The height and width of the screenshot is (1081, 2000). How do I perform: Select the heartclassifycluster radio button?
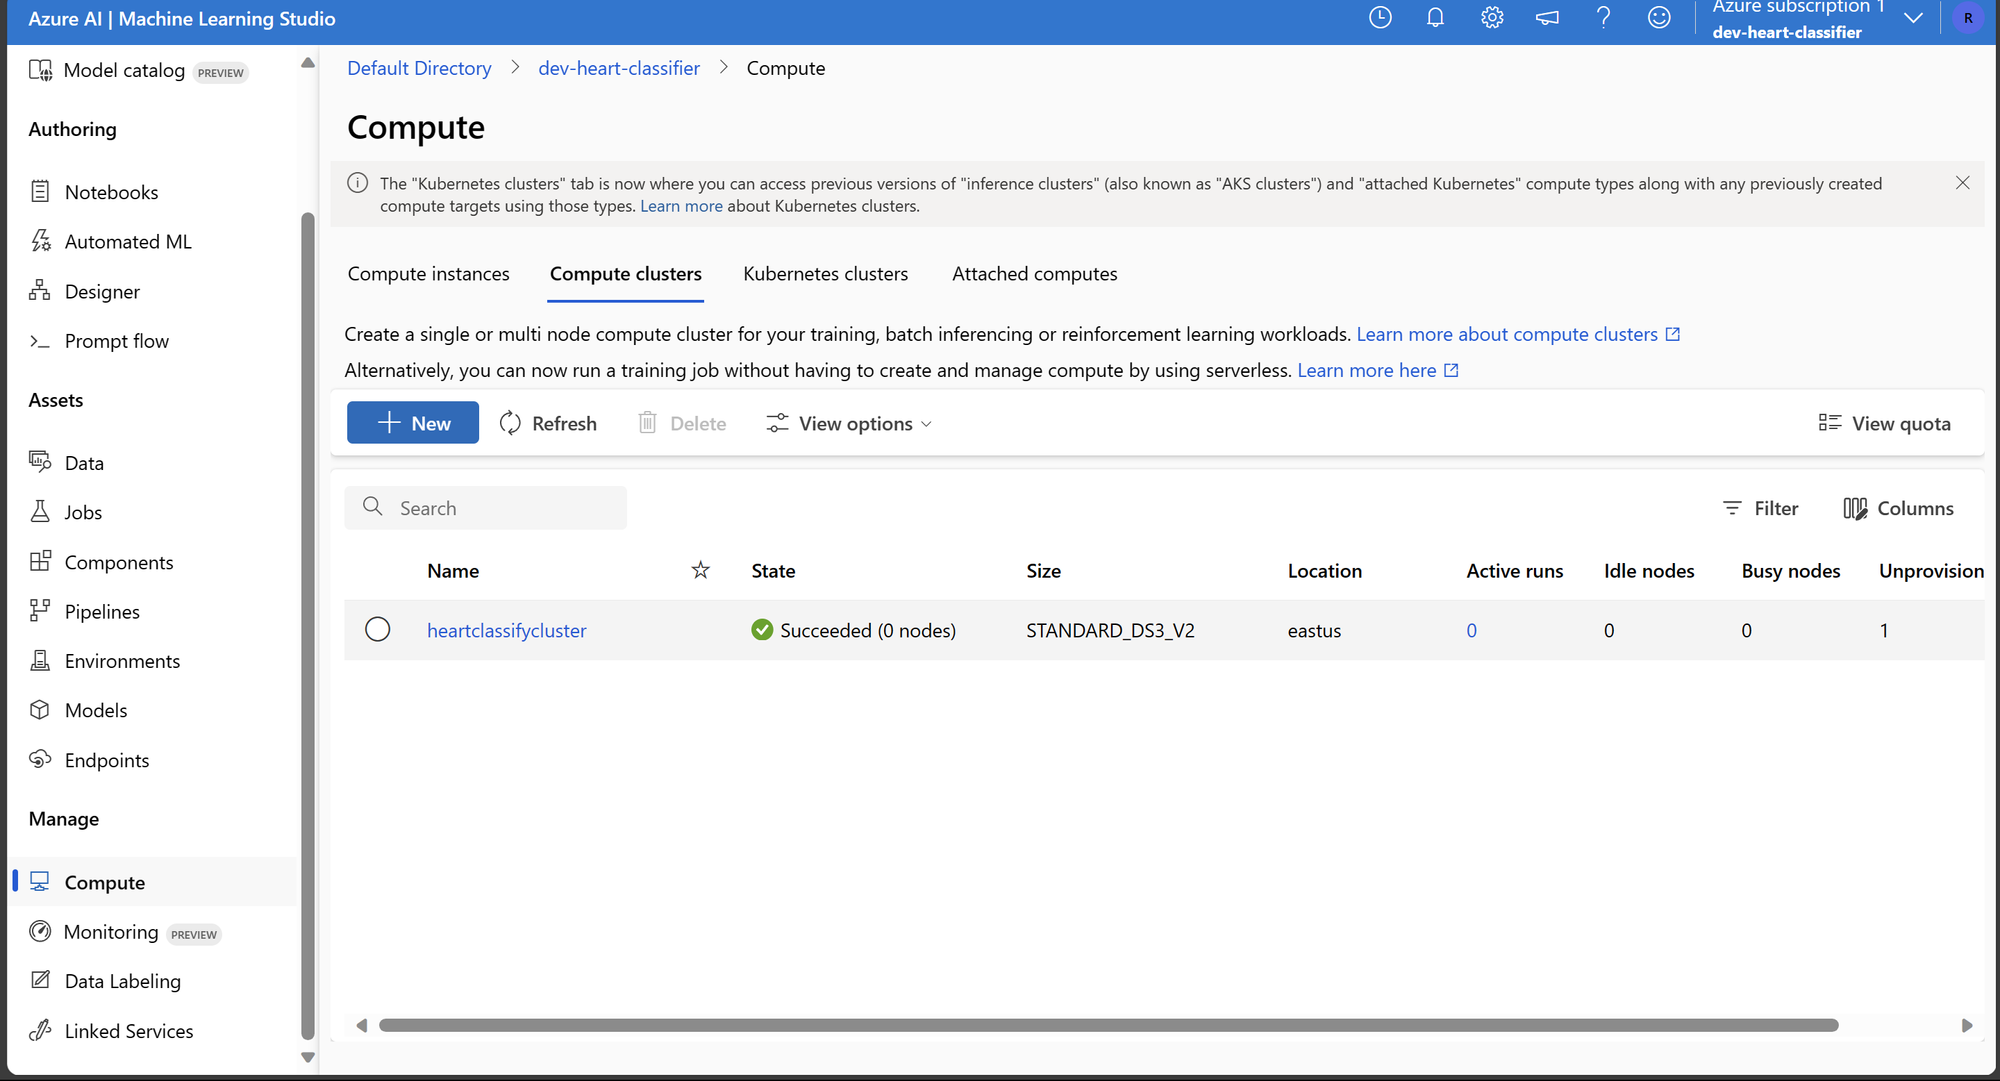coord(377,630)
